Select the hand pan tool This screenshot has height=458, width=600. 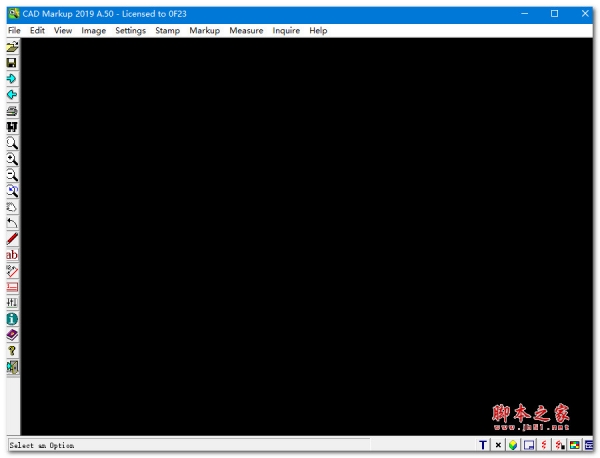12,207
